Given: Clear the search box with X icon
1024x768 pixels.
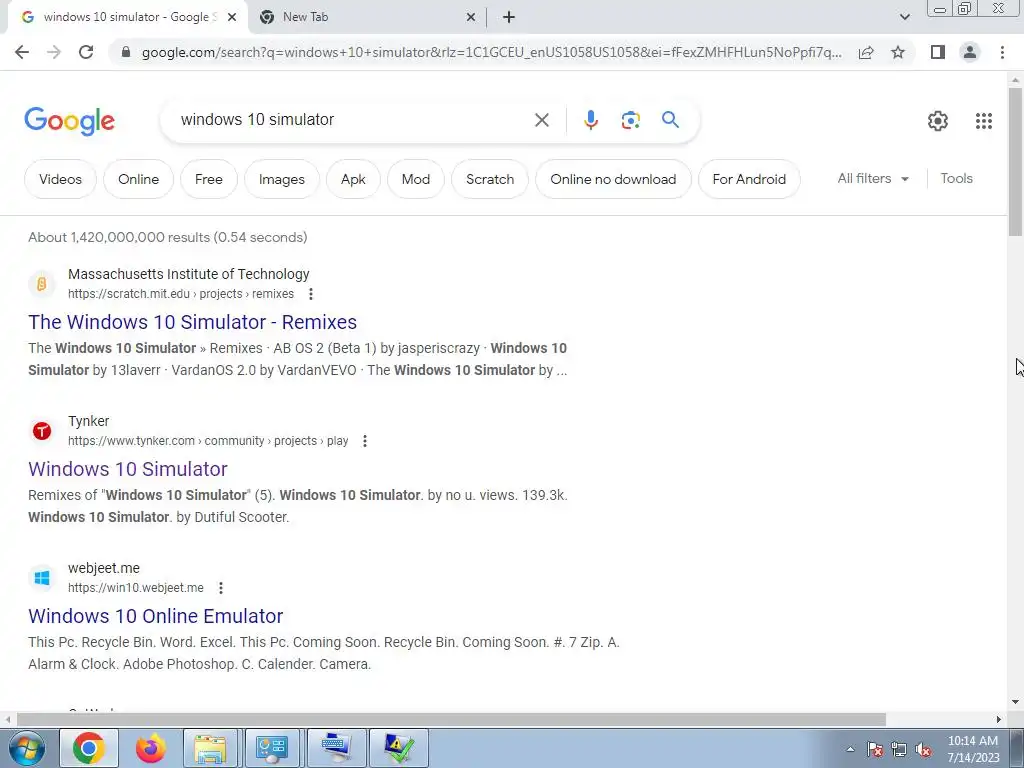Looking at the screenshot, I should (541, 120).
